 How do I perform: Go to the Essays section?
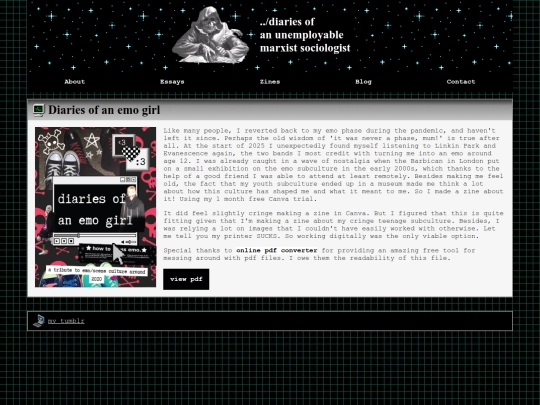coord(172,82)
